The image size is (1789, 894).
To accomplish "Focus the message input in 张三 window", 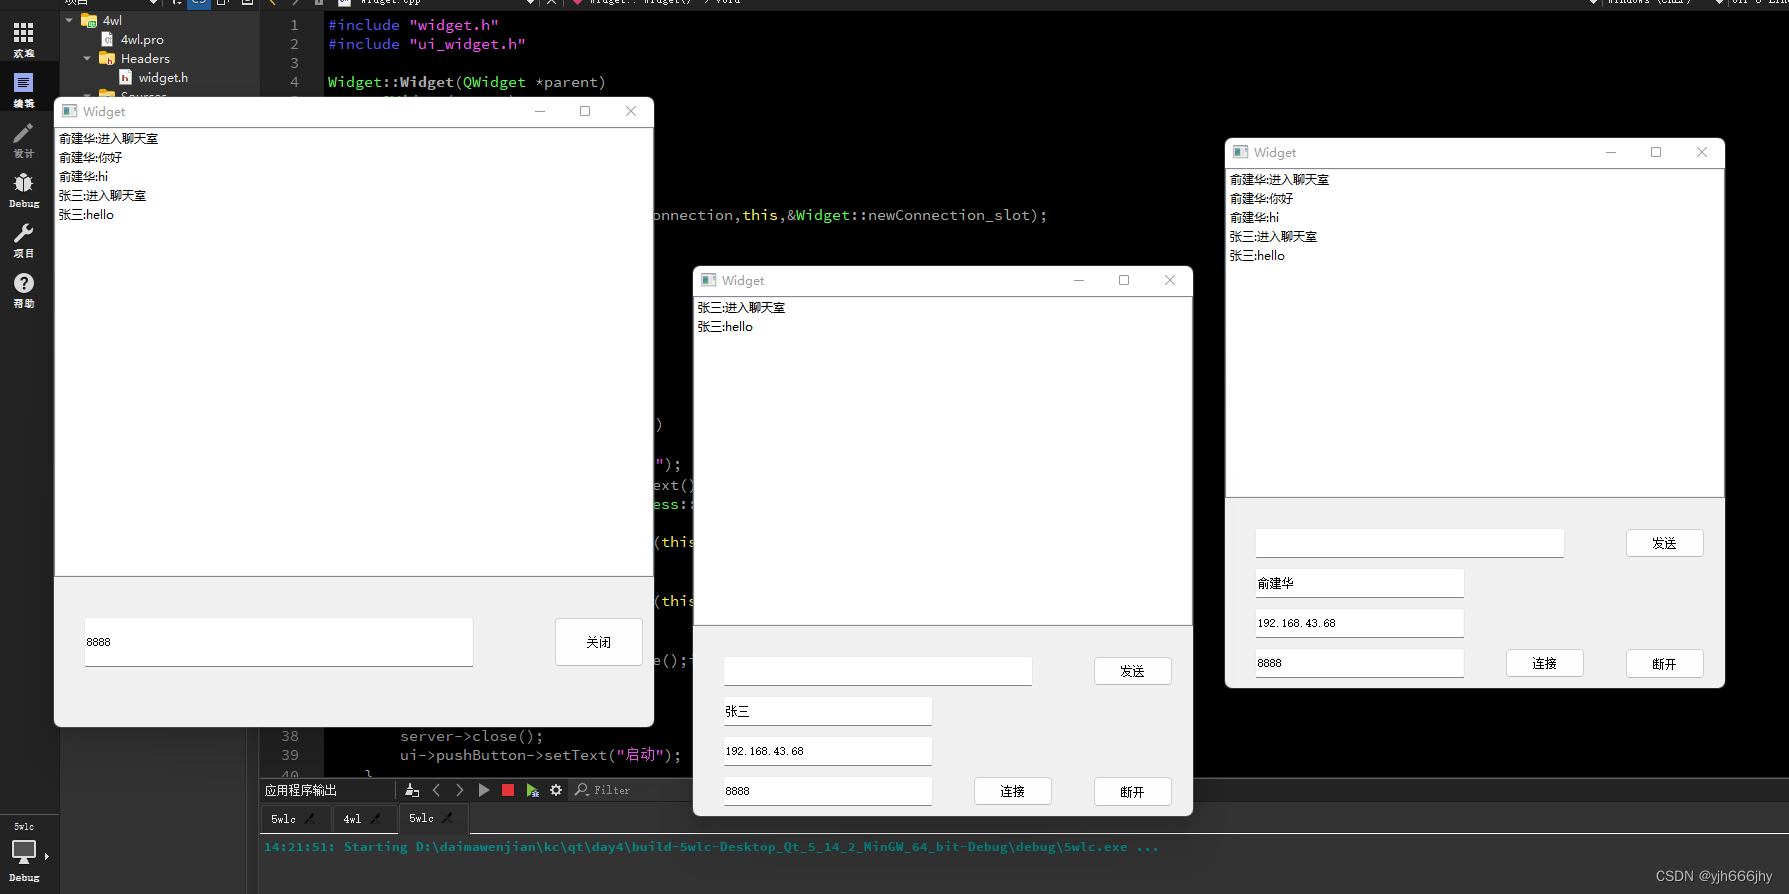I will click(x=878, y=671).
